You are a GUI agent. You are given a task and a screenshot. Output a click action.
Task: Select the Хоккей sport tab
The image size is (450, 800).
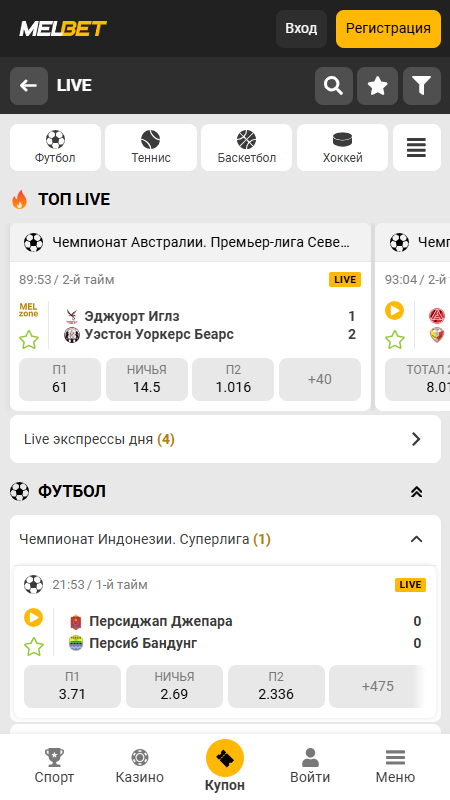click(342, 147)
